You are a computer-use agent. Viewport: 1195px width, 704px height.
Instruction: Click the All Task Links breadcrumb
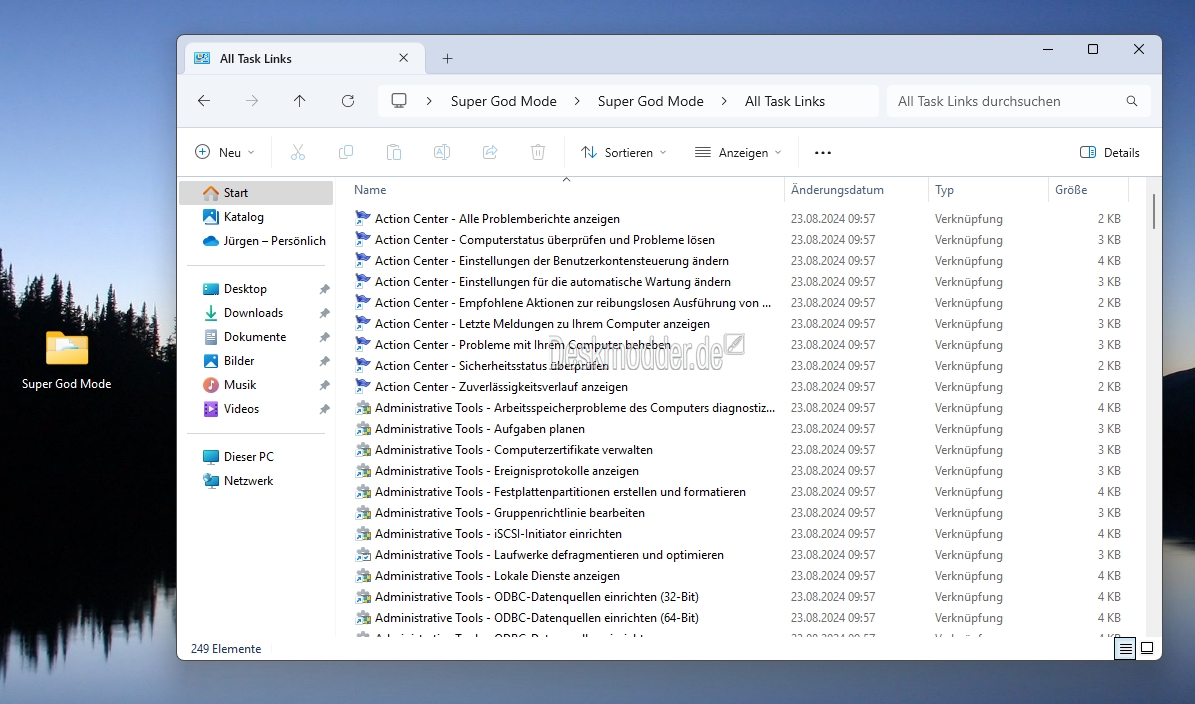(x=784, y=101)
